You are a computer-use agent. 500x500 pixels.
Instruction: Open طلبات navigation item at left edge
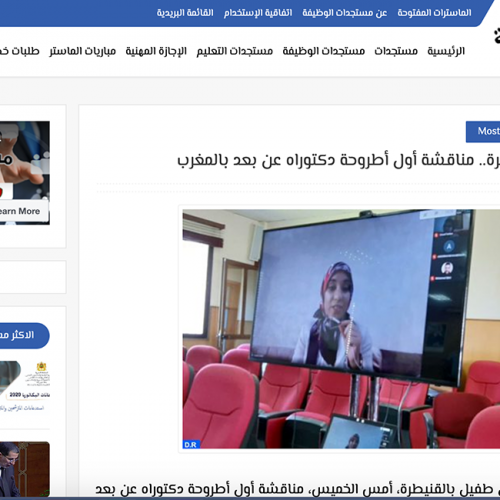pos(20,51)
